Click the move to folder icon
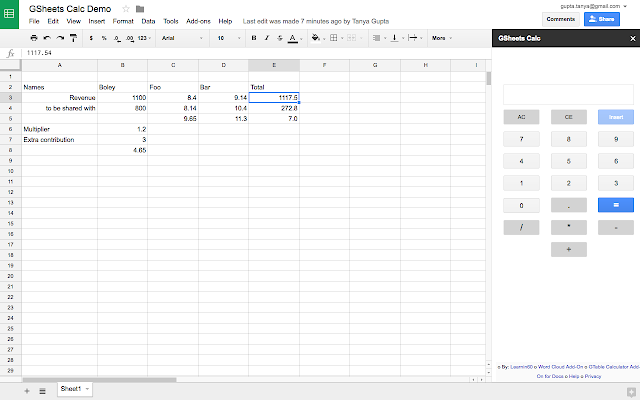 click(x=140, y=9)
